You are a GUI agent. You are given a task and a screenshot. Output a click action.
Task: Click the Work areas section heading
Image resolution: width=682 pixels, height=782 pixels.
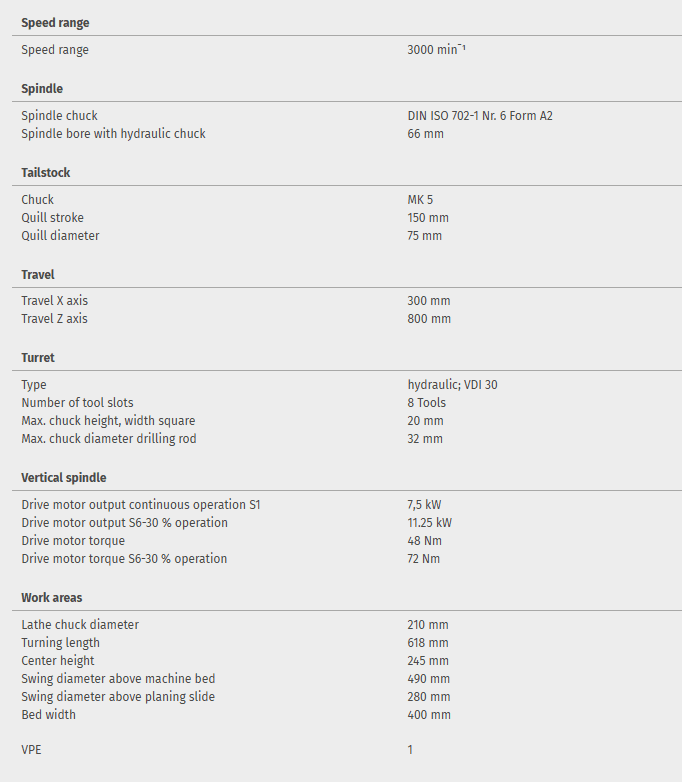click(52, 598)
